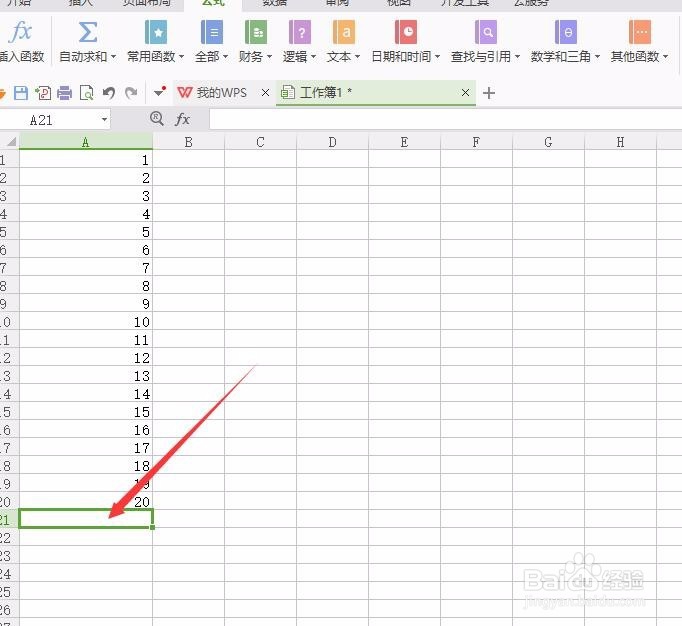Select column C header
This screenshot has height=626, width=682.
point(261,142)
